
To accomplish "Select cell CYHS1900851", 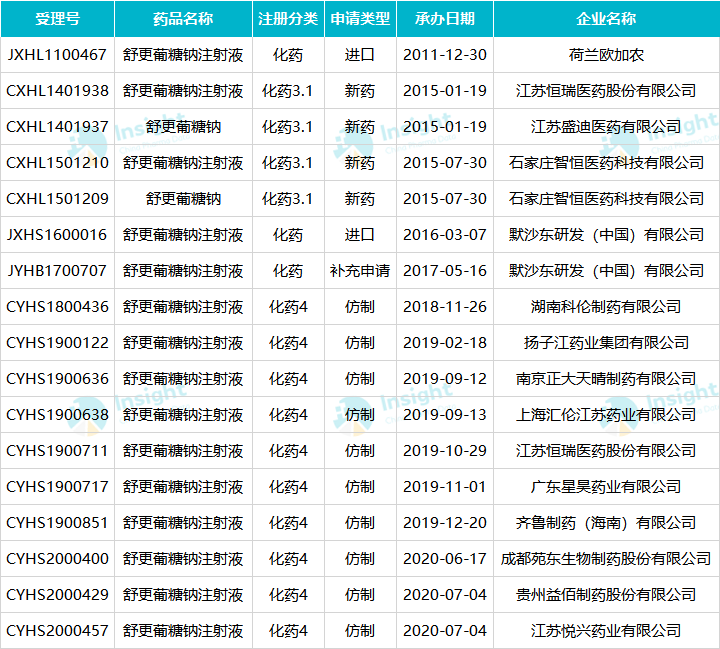I will 57,523.
